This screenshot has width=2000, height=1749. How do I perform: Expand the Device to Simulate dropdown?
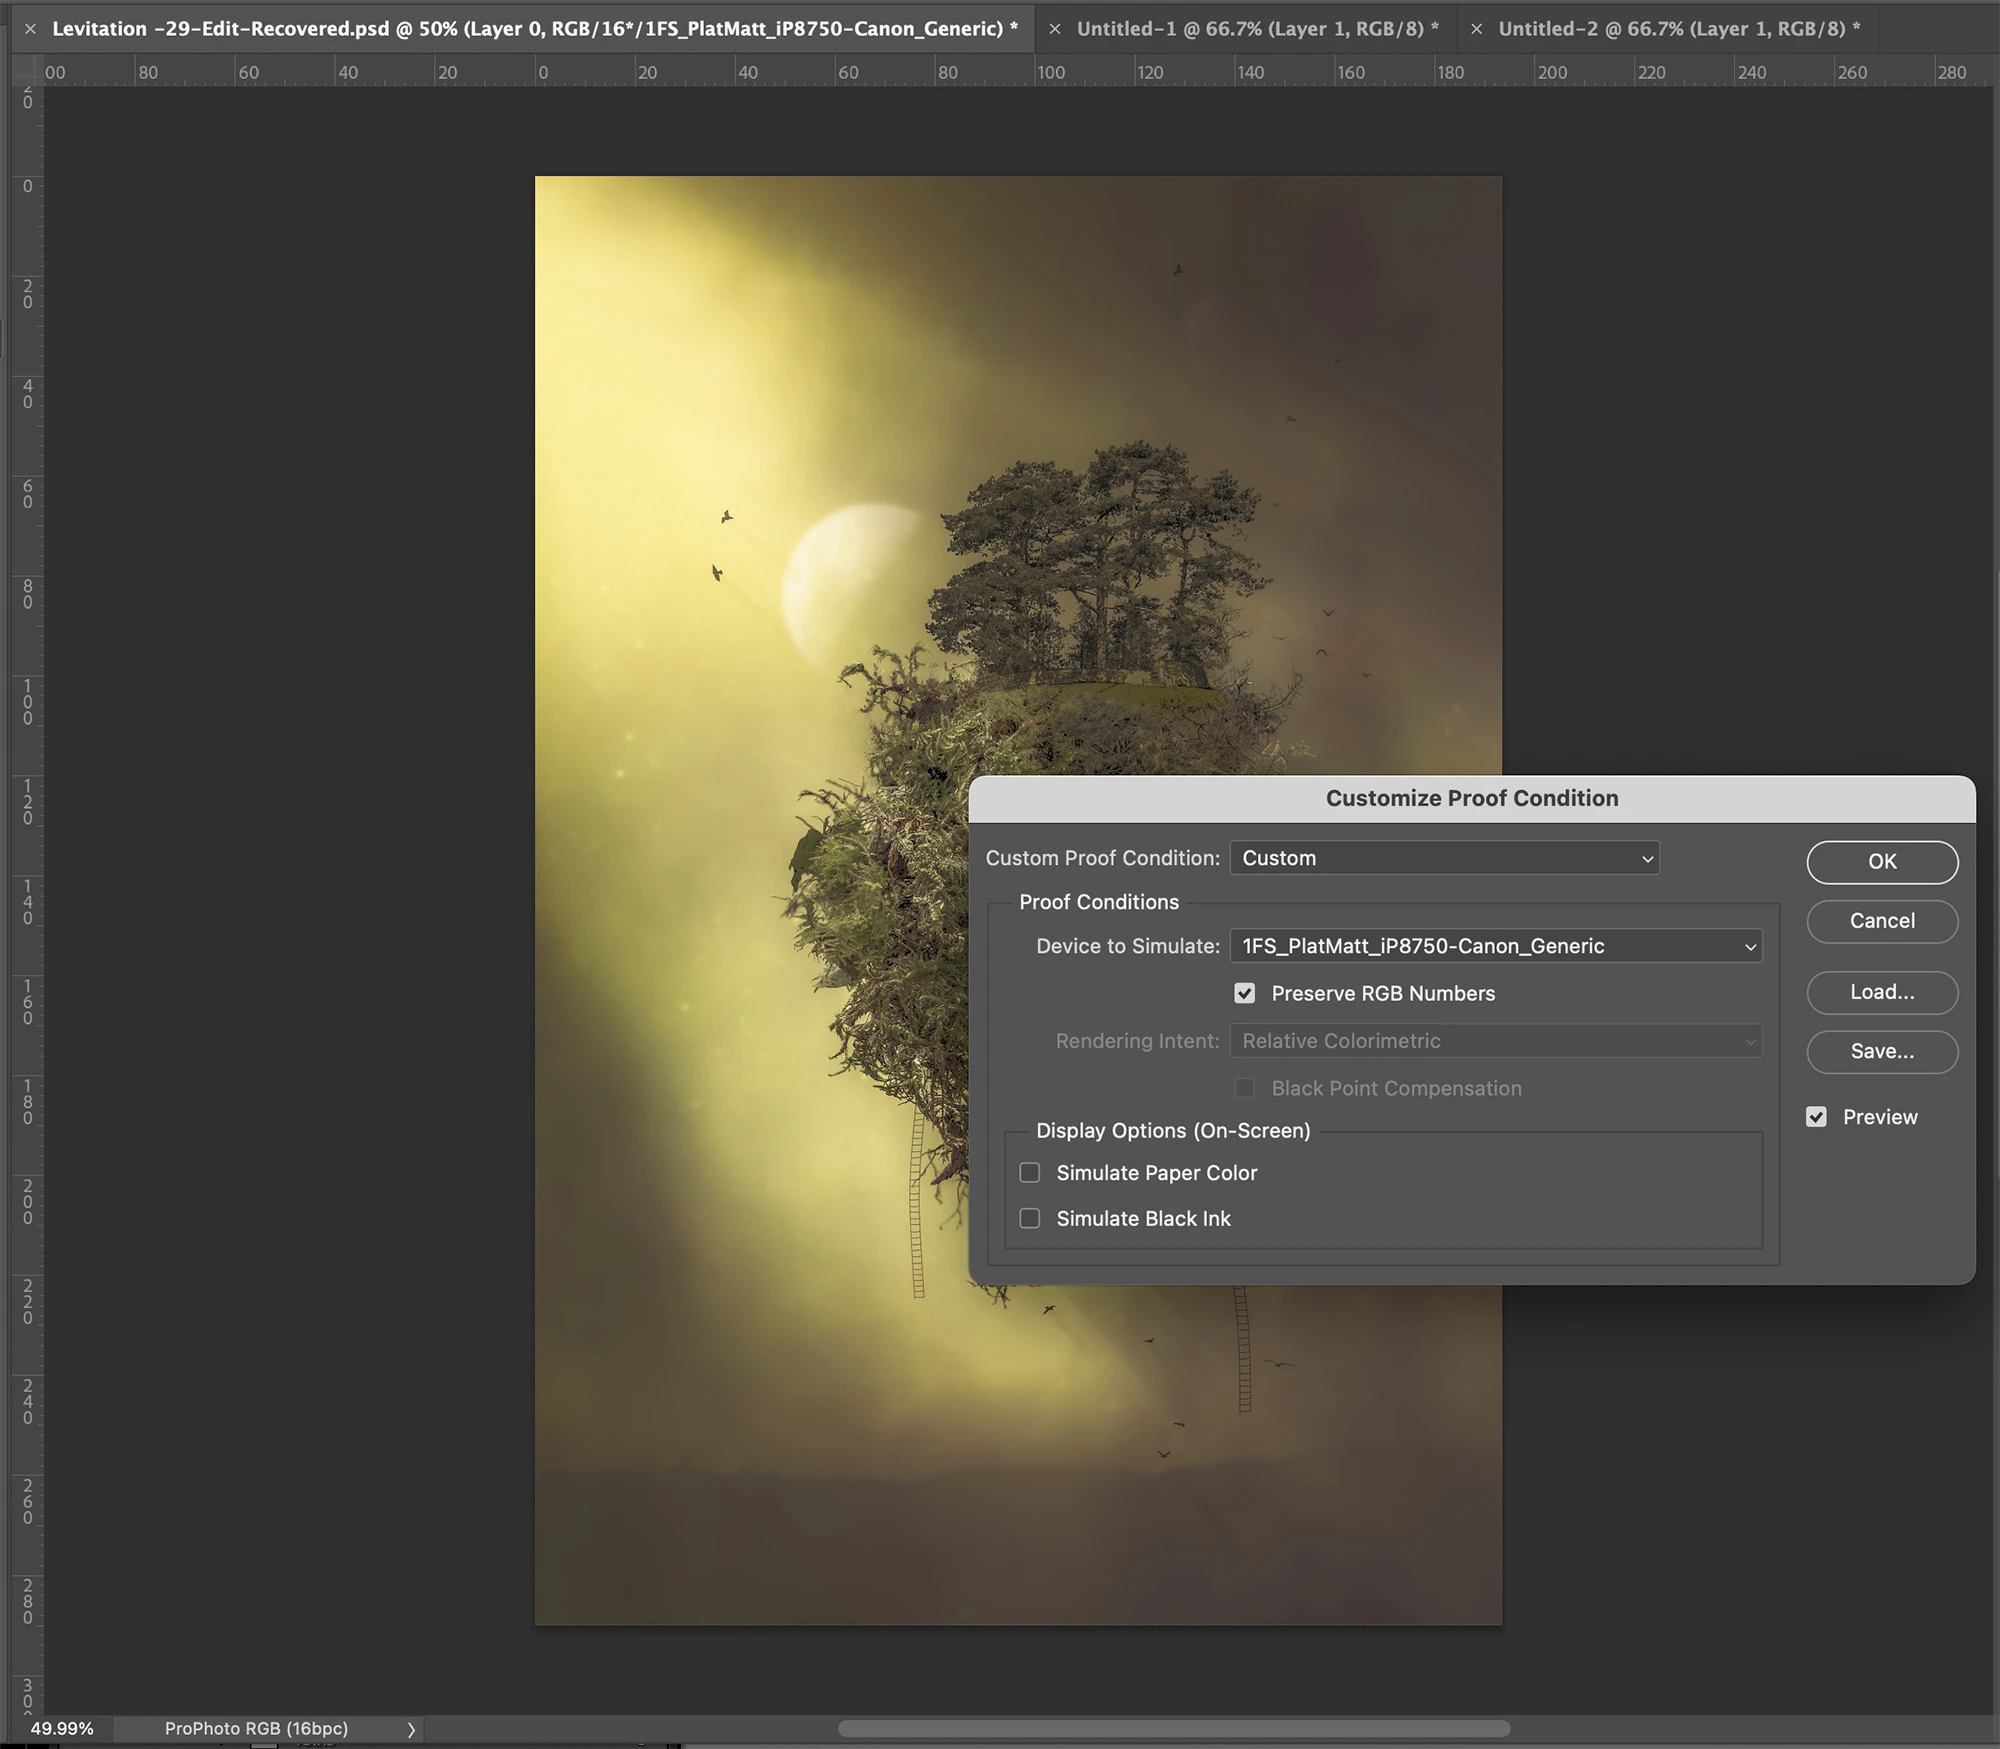1495,946
